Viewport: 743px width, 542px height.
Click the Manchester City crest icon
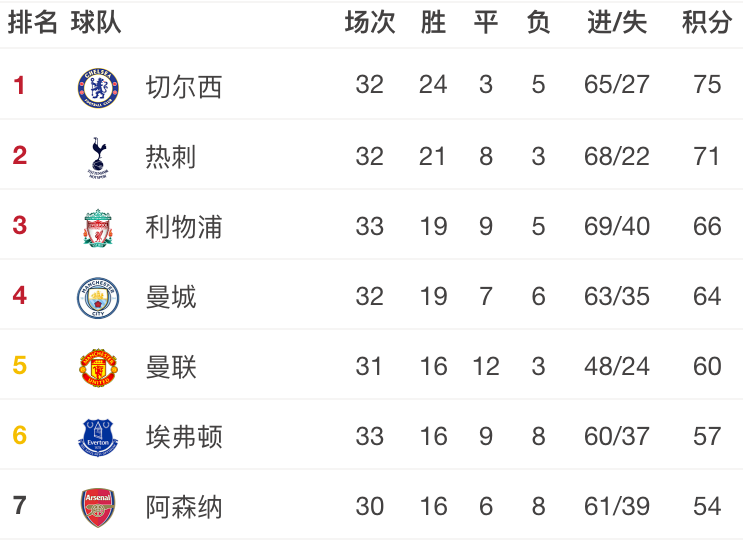click(x=98, y=298)
